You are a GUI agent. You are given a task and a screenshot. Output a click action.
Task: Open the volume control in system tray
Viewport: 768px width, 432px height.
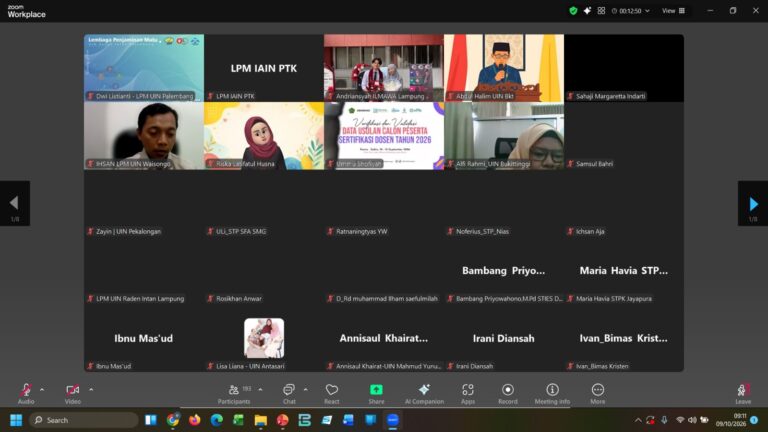tap(692, 420)
